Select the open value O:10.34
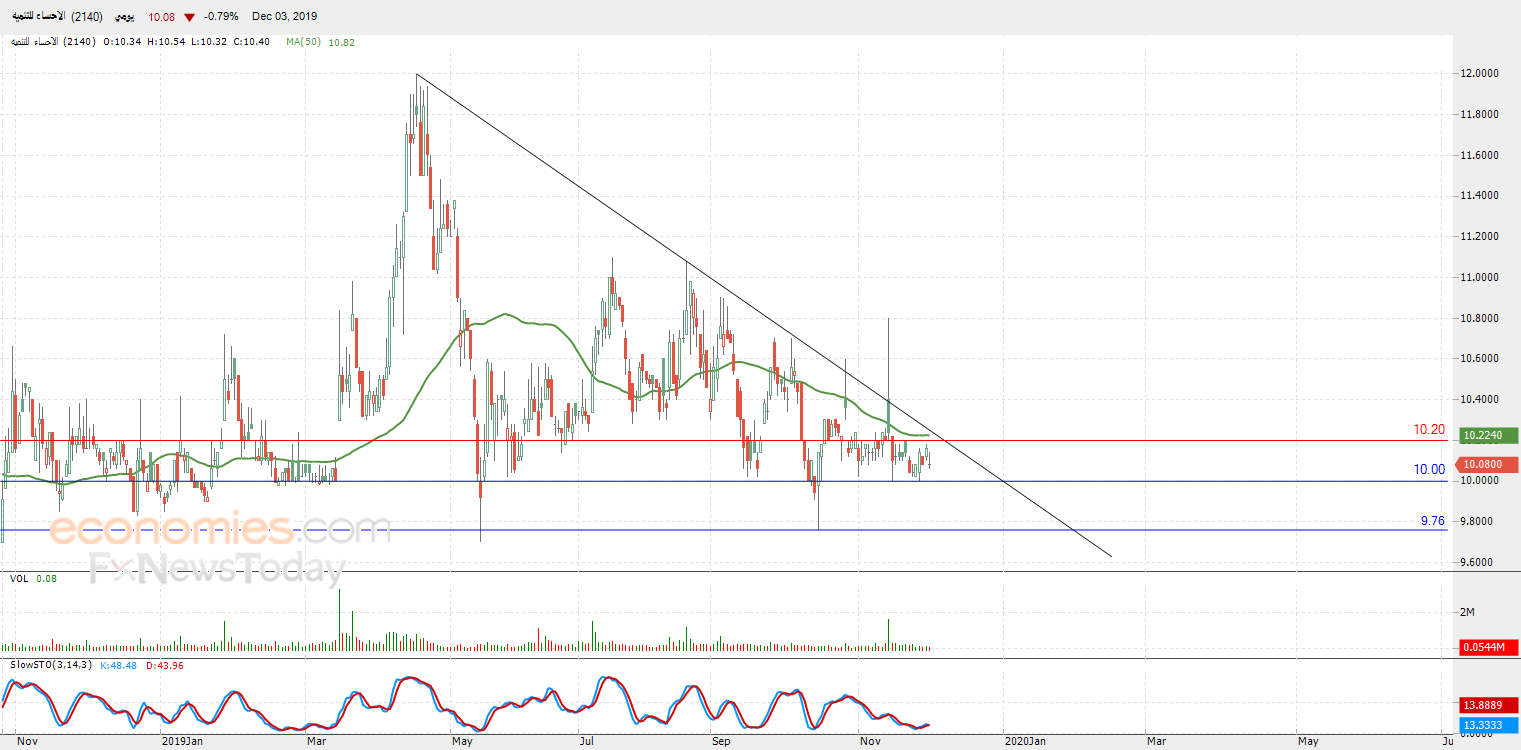 coord(124,42)
